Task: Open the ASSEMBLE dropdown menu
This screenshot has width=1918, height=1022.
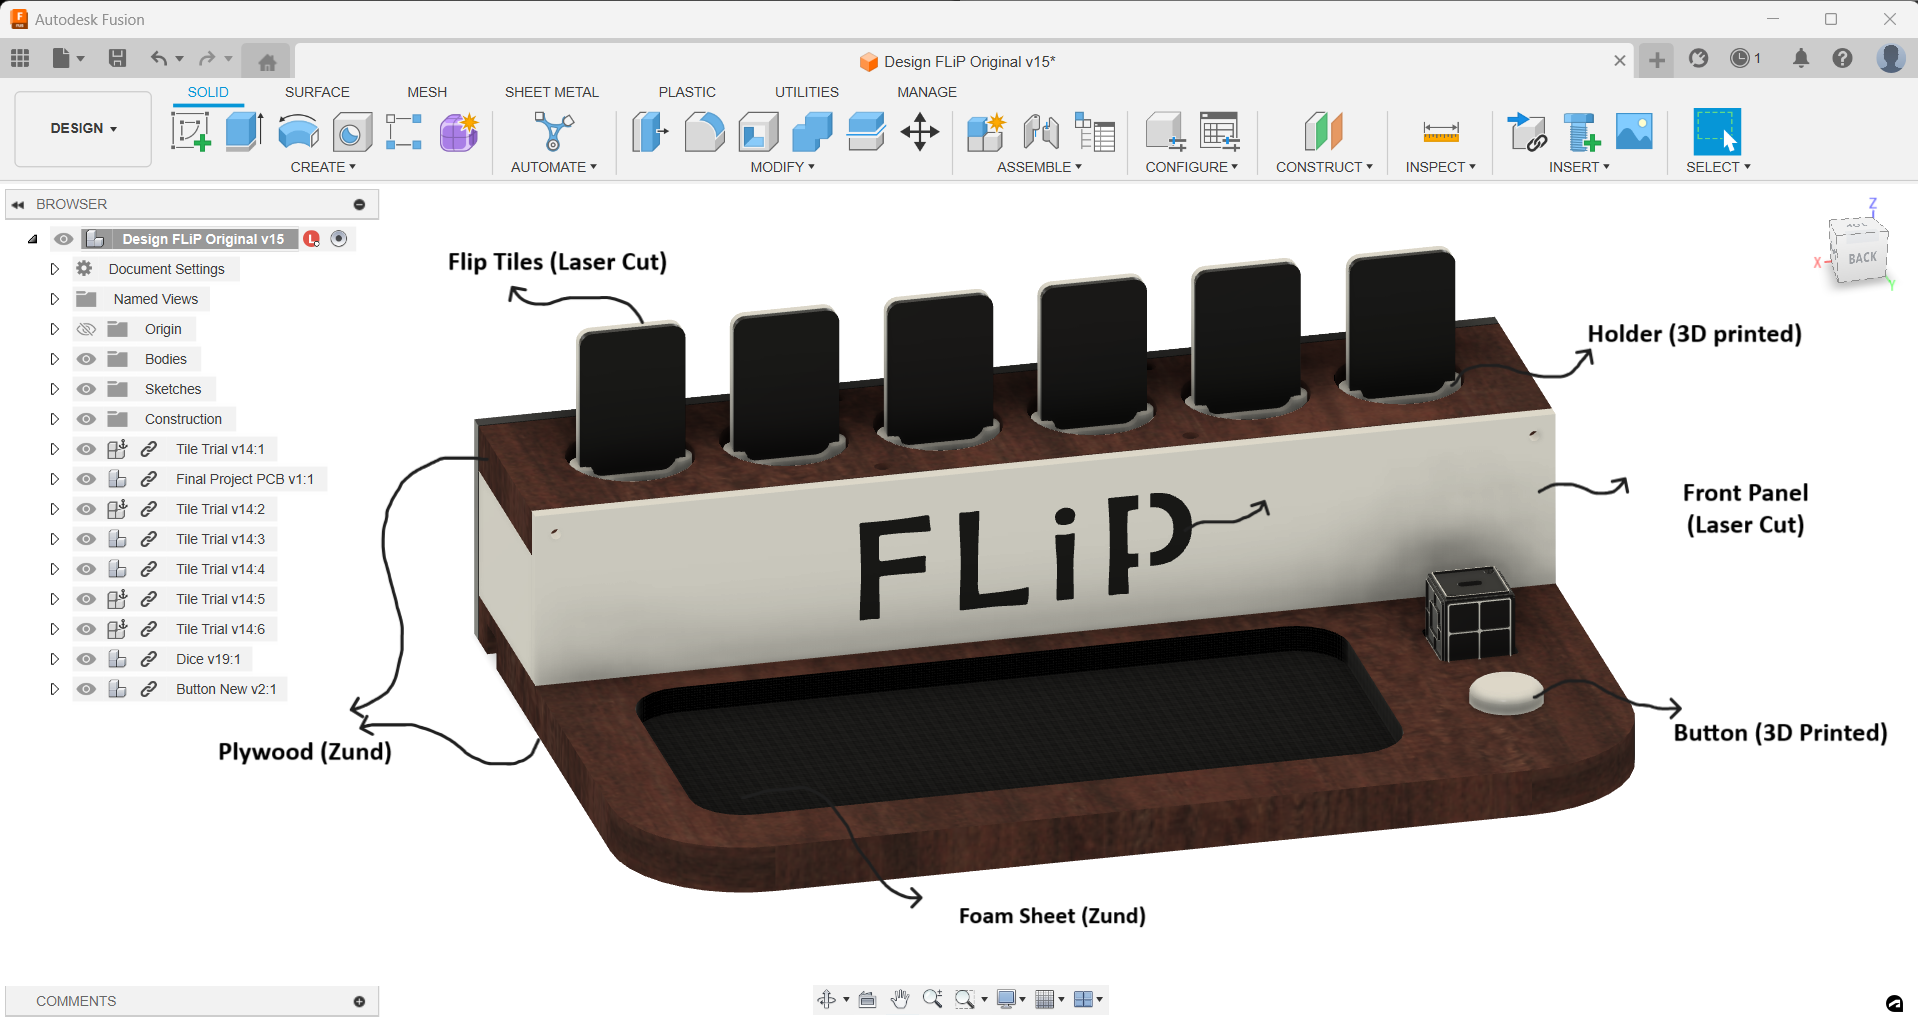Action: [x=1039, y=167]
